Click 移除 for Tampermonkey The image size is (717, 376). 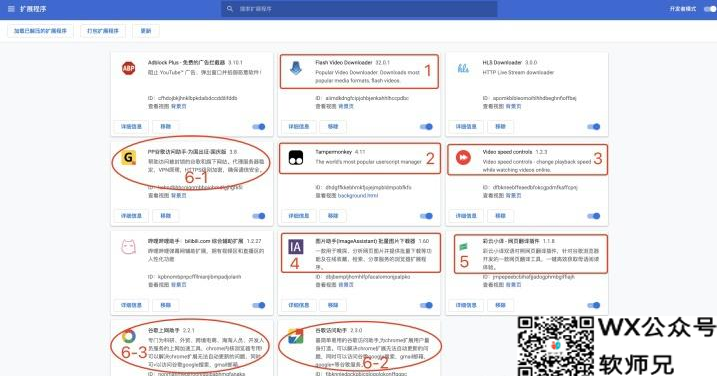[x=333, y=216]
